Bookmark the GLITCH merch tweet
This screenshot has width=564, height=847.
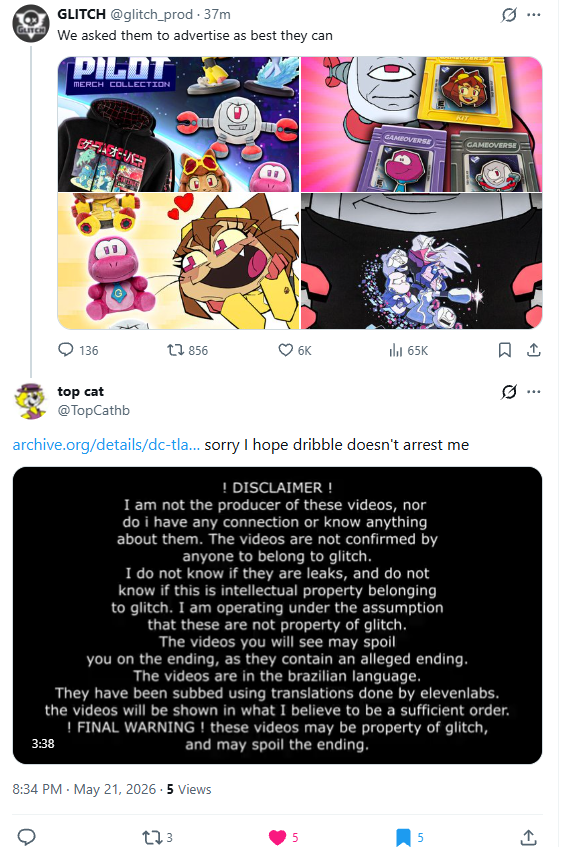[505, 350]
